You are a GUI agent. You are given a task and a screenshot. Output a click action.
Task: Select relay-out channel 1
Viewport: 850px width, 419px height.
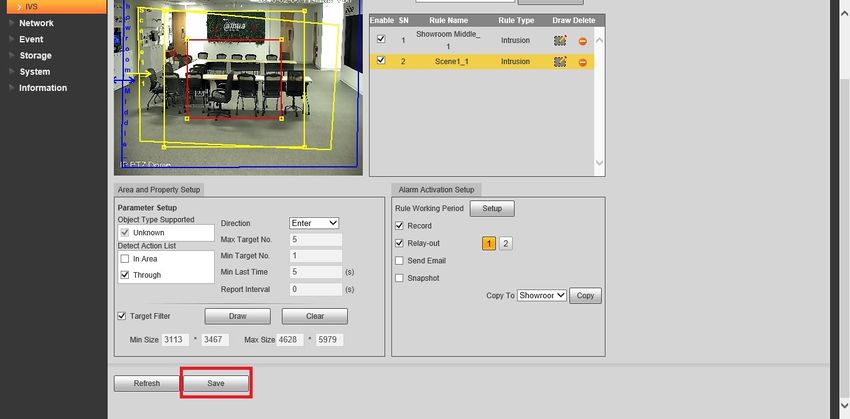click(489, 243)
